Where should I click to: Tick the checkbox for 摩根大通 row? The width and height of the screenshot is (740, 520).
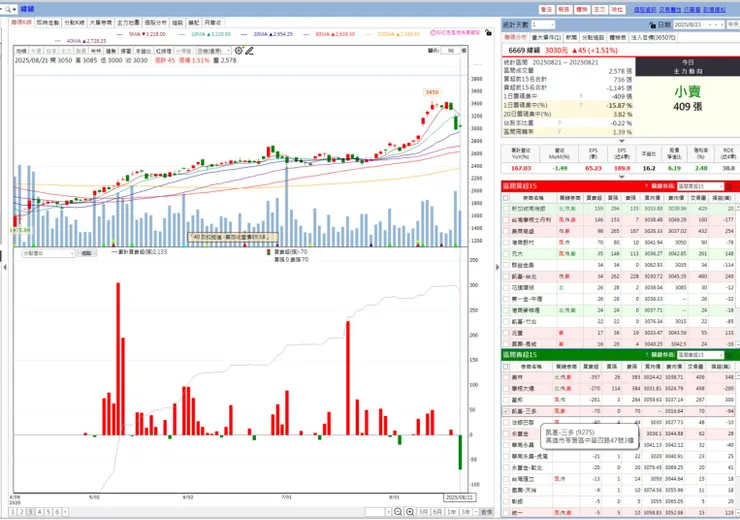506,389
